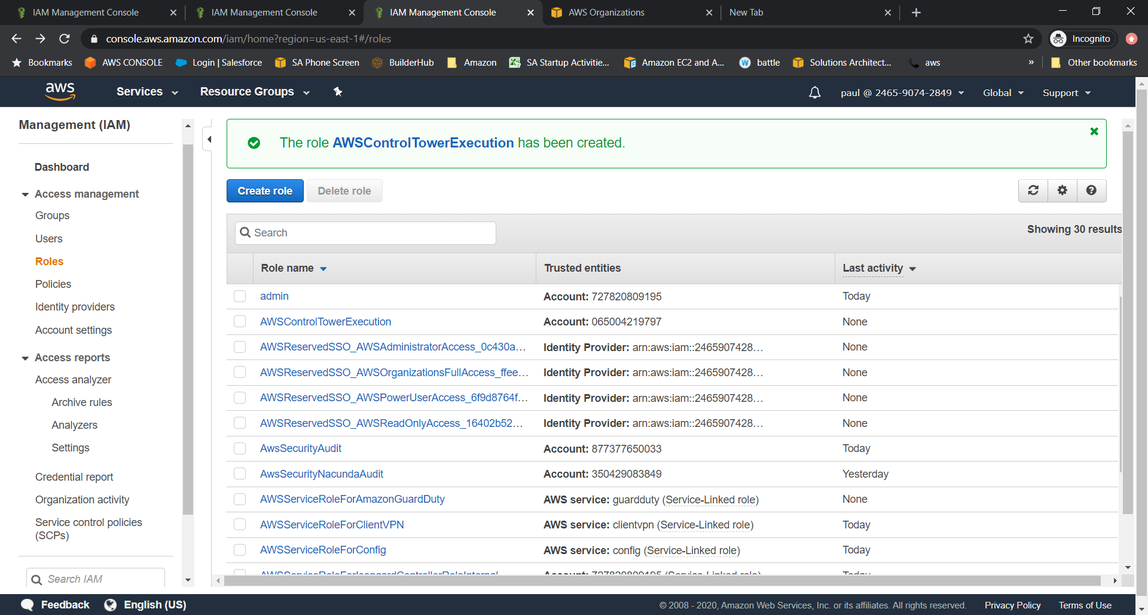
Task: Select checkbox for AWSReservedSSO_AWSReadOnlyAccess role
Action: (x=239, y=423)
